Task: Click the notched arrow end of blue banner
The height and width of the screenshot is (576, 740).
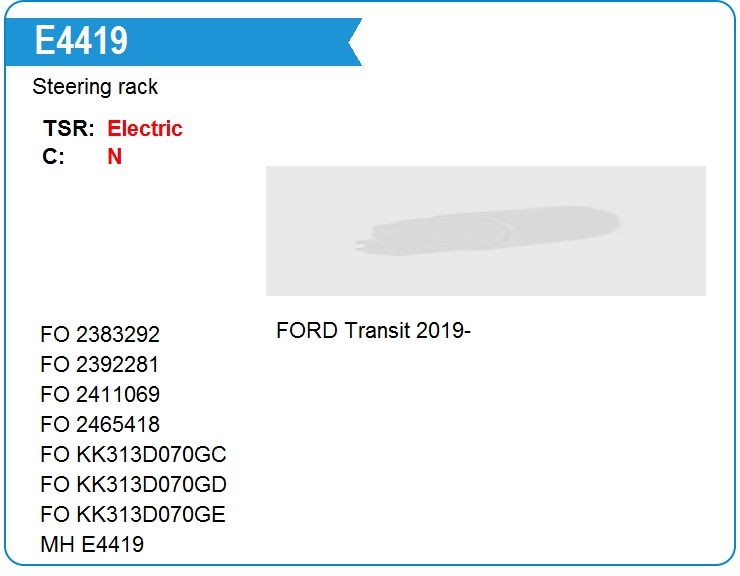Action: coord(353,42)
